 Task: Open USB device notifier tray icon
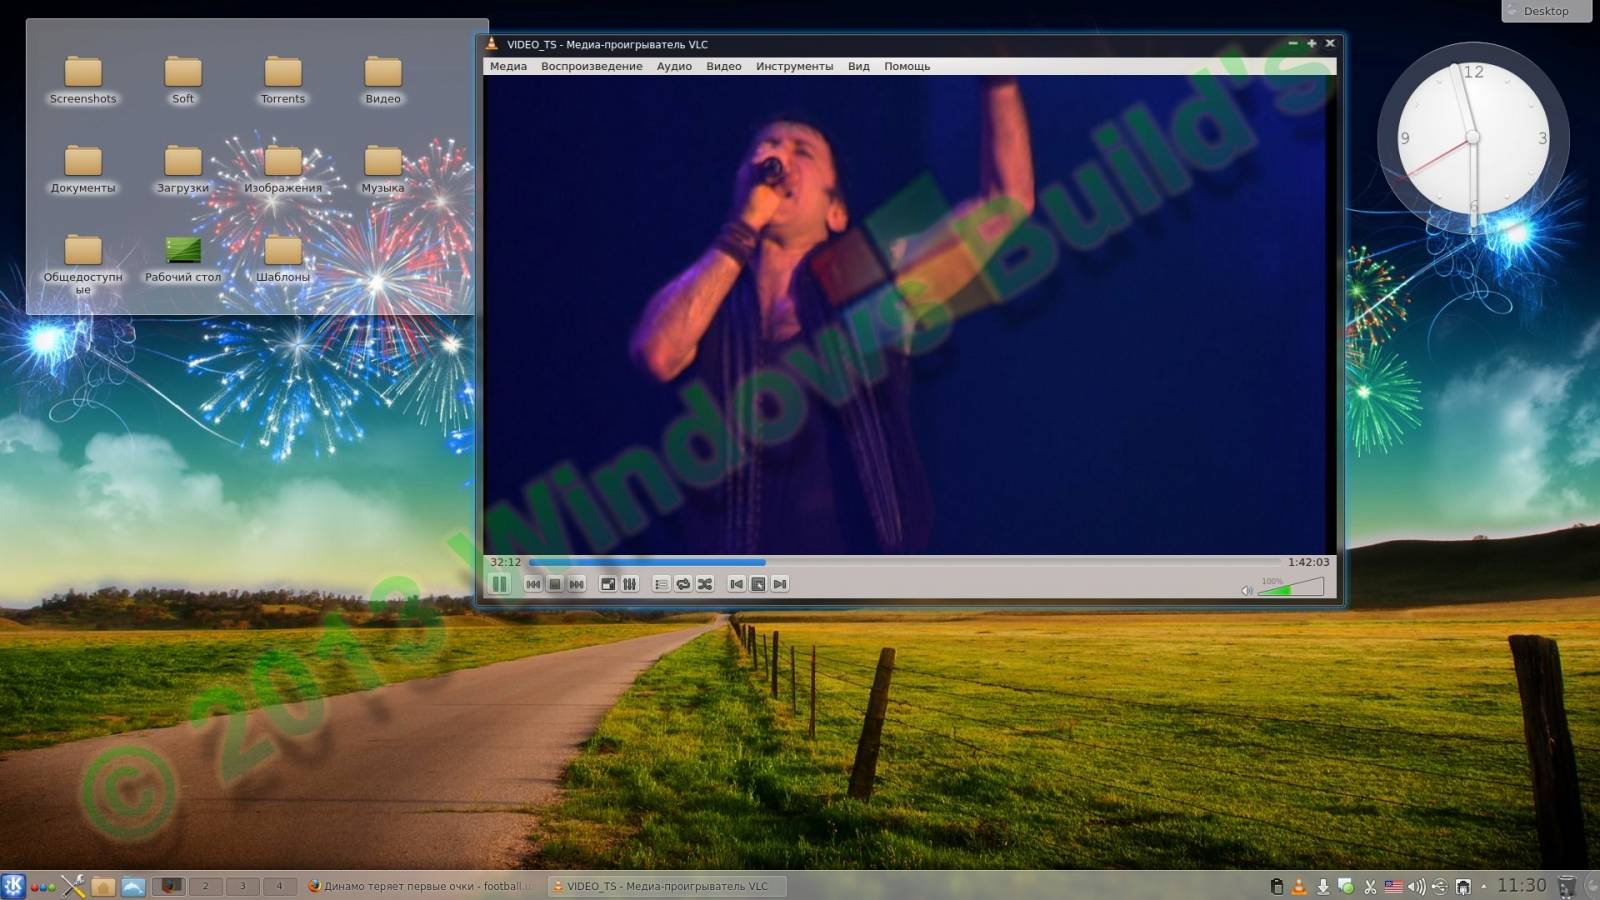(x=1440, y=886)
